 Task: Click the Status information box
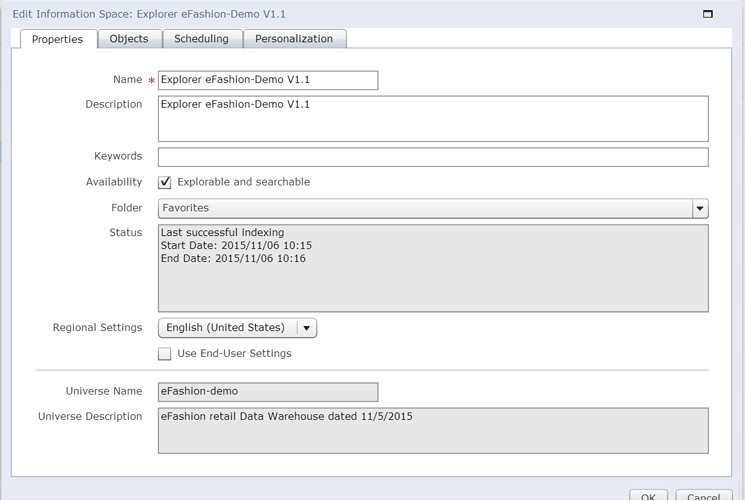click(433, 268)
